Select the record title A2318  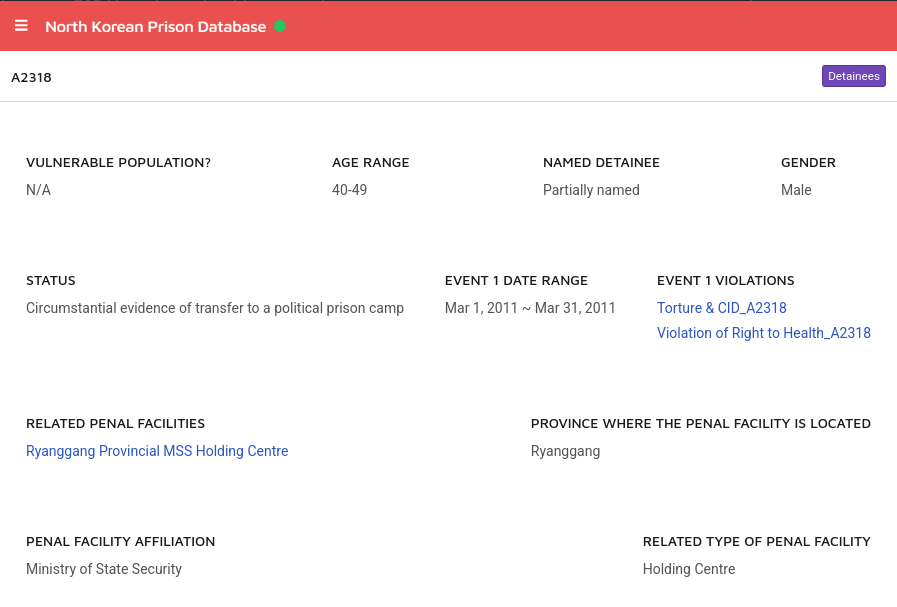click(31, 78)
